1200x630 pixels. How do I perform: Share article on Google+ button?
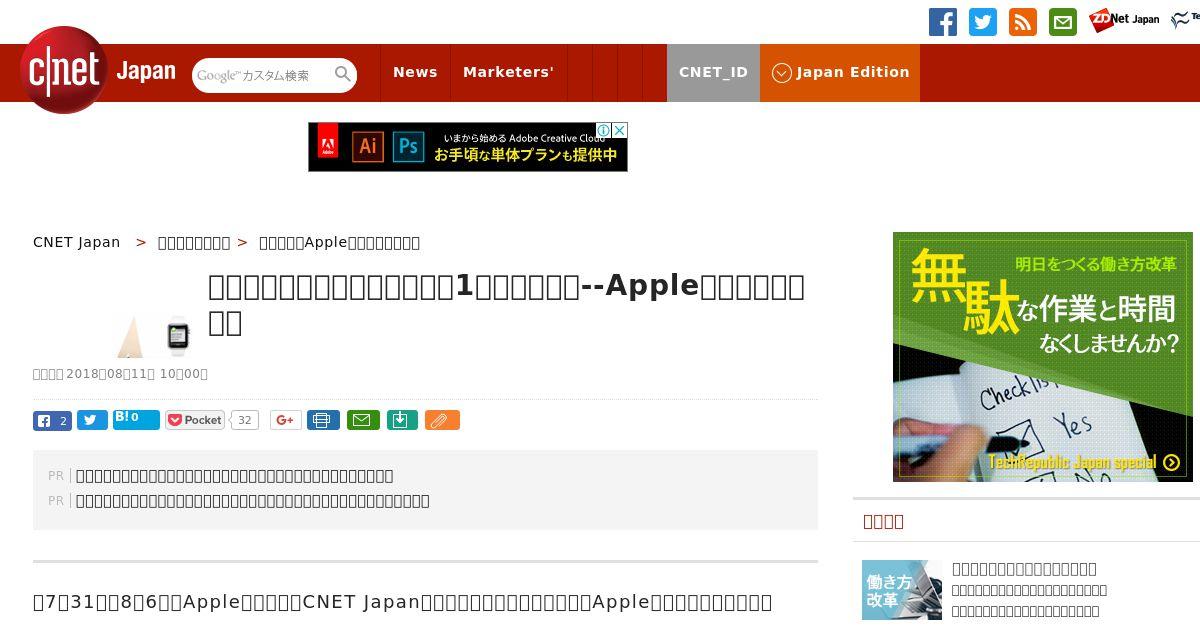tap(285, 420)
